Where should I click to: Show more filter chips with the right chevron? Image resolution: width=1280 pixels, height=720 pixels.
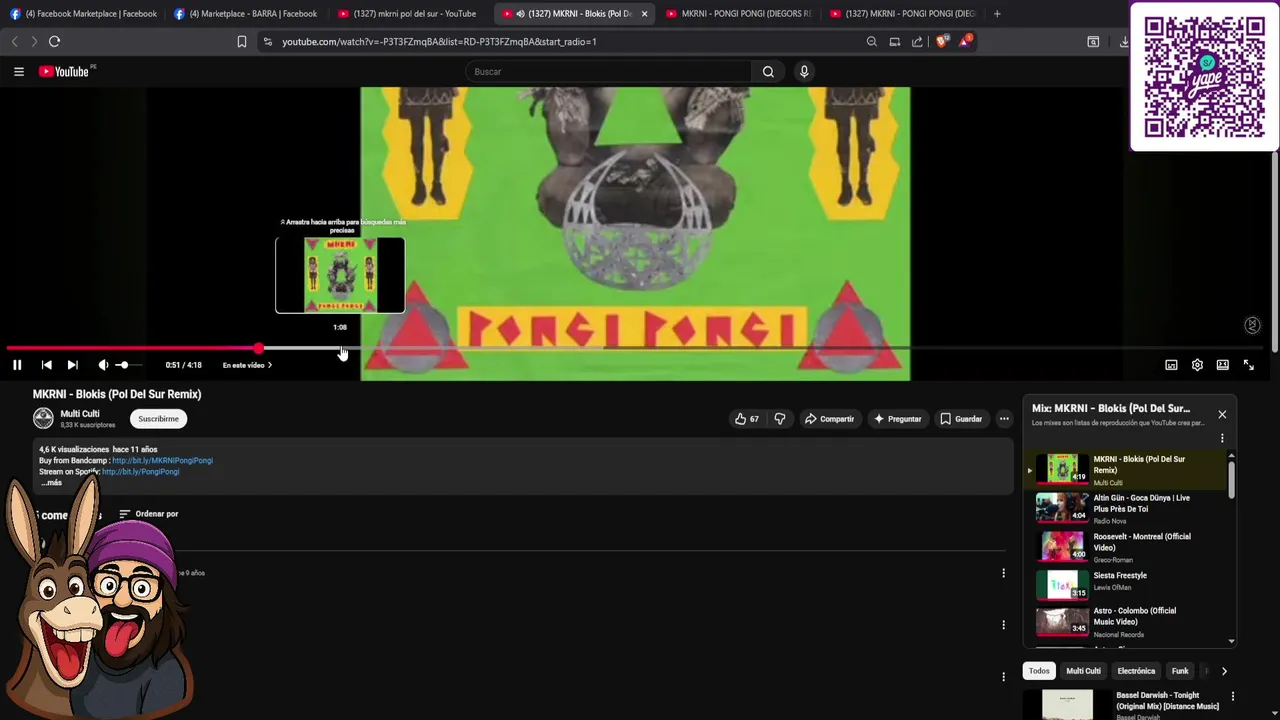click(x=1224, y=671)
